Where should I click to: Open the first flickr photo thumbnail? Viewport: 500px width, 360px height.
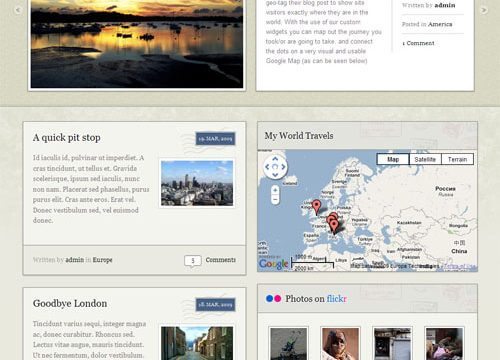tap(288, 344)
